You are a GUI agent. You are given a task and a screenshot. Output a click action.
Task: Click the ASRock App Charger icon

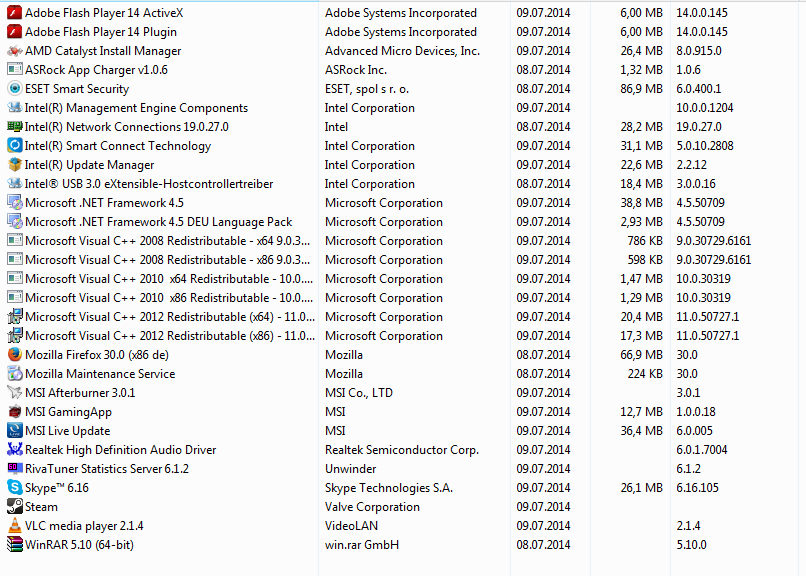click(x=14, y=70)
